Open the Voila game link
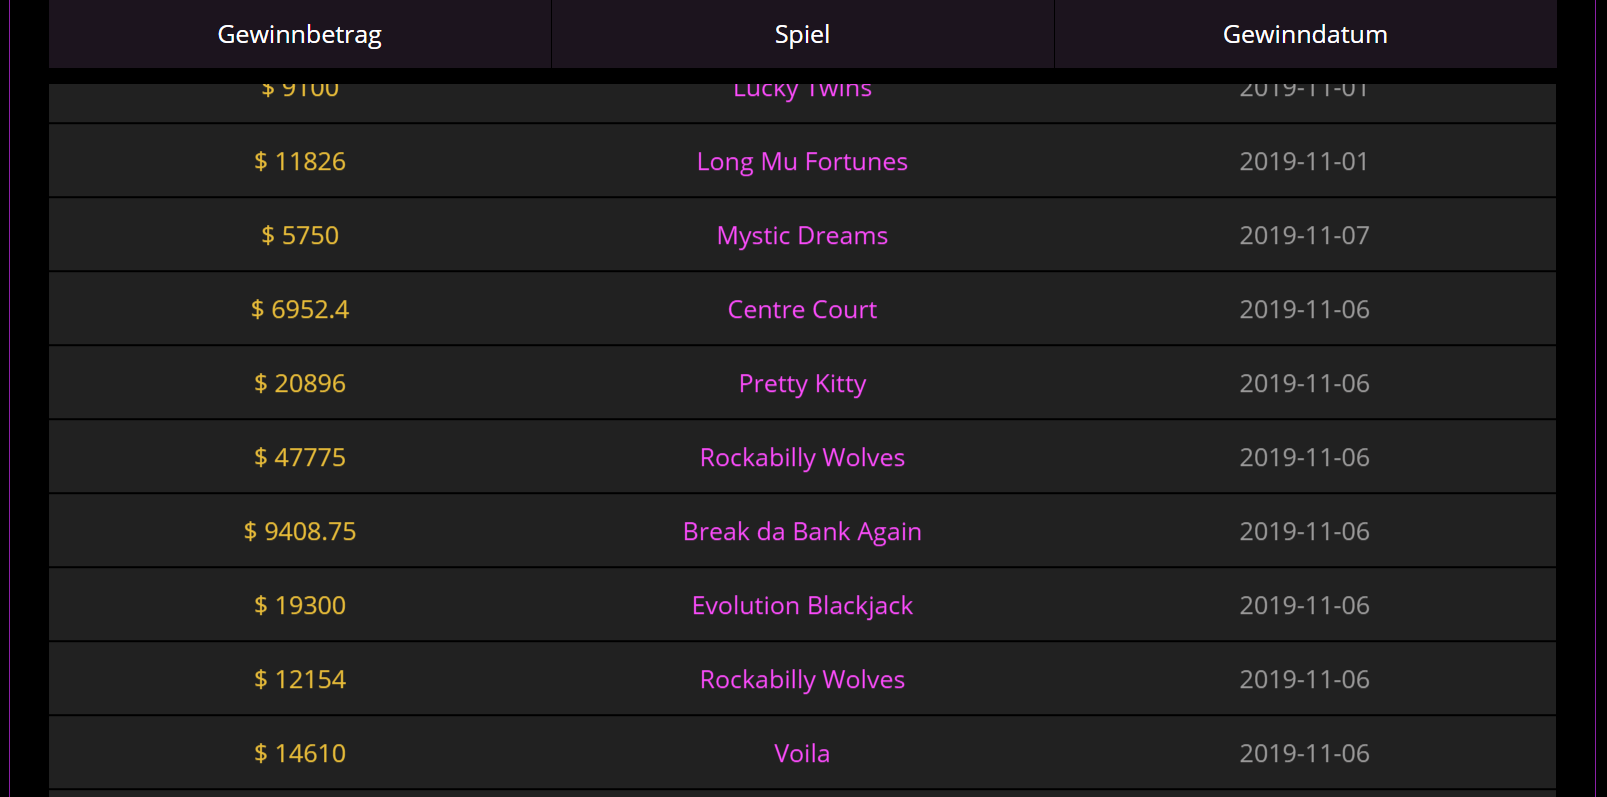 click(802, 754)
